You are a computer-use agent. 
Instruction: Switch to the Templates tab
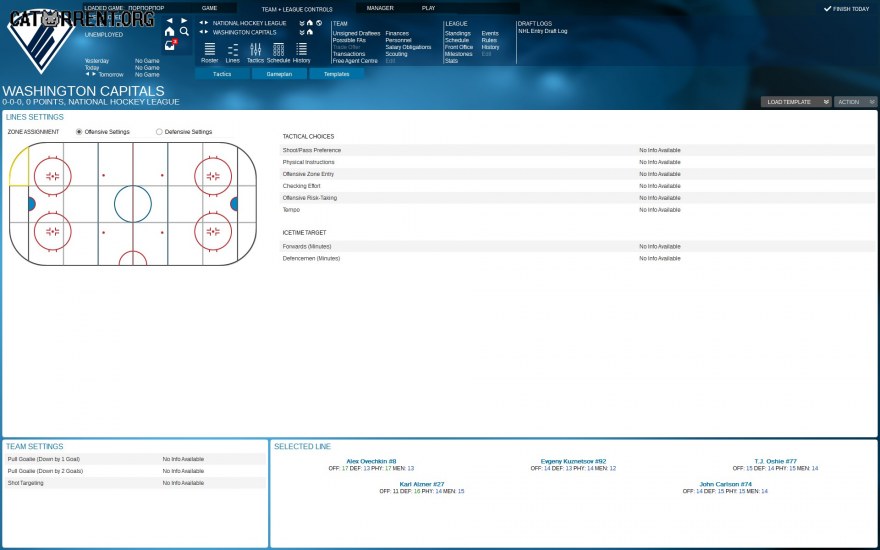point(336,74)
